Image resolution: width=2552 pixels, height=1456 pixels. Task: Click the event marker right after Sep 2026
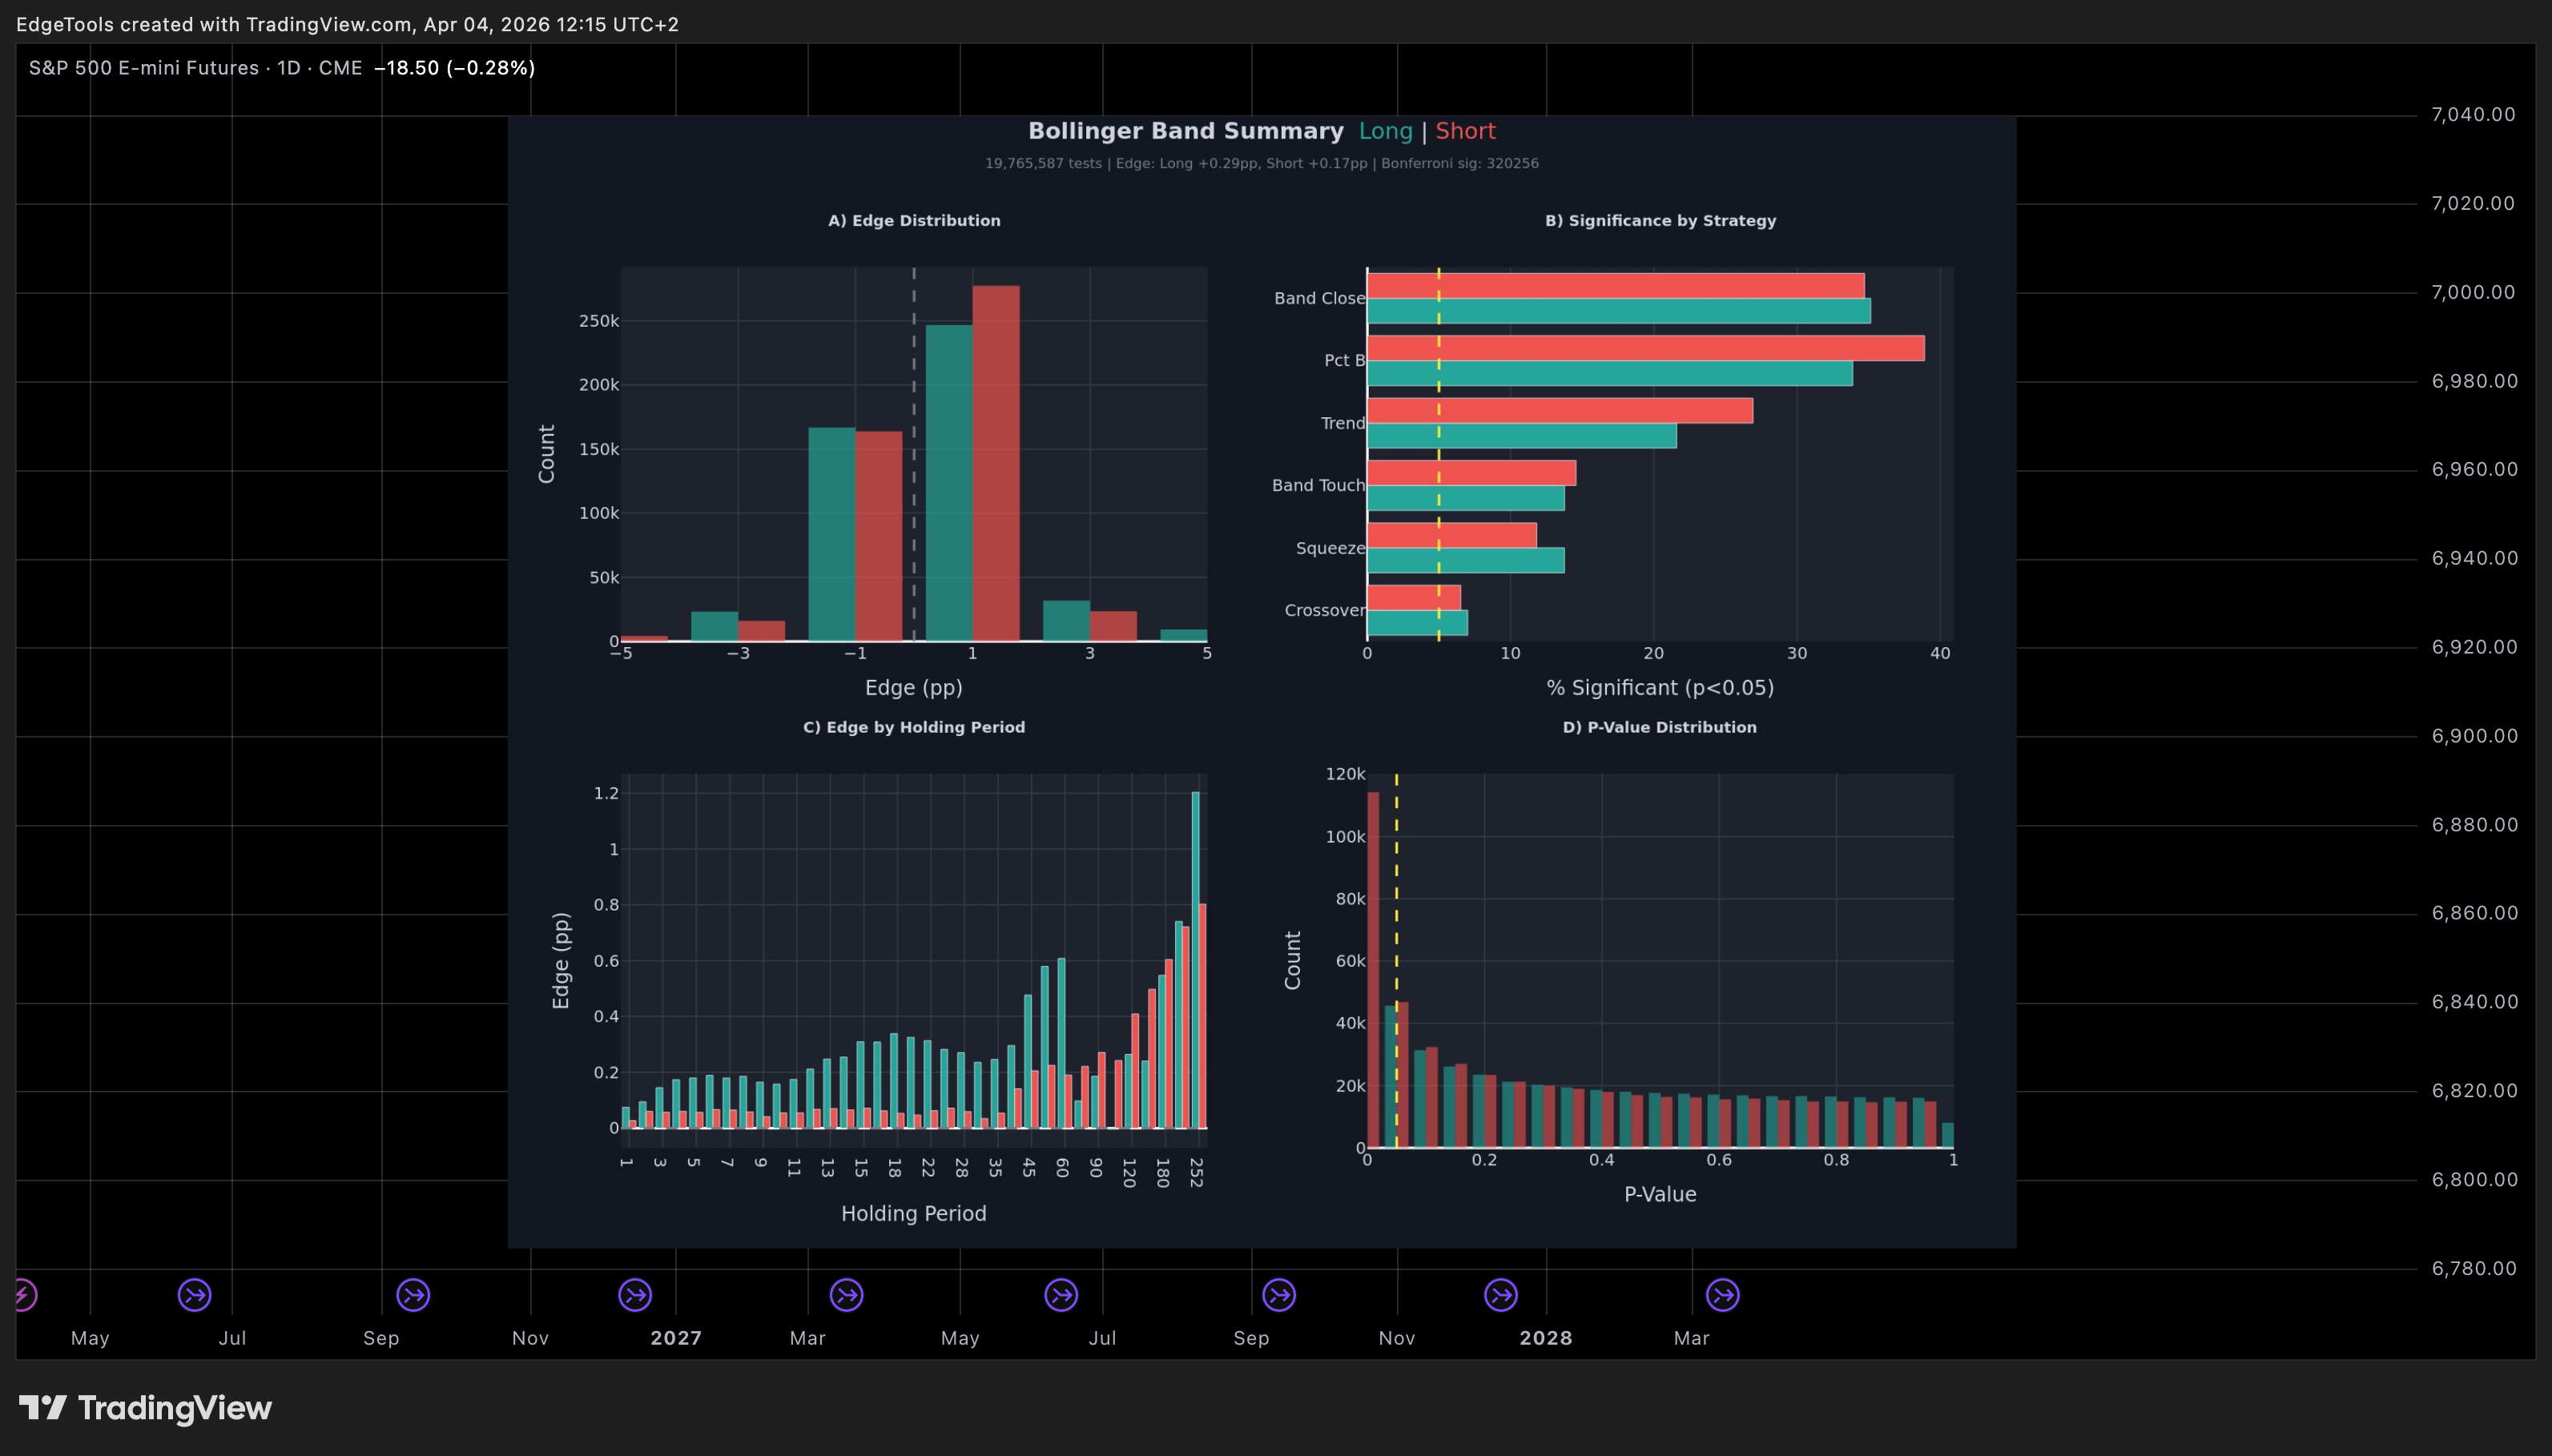413,1295
